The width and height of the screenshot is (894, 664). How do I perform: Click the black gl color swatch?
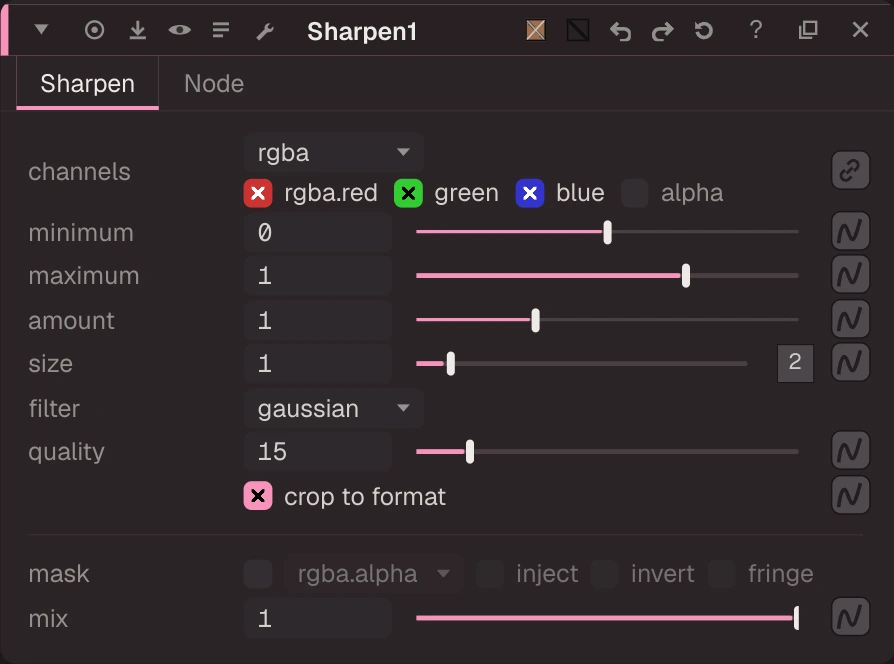pyautogui.click(x=578, y=30)
